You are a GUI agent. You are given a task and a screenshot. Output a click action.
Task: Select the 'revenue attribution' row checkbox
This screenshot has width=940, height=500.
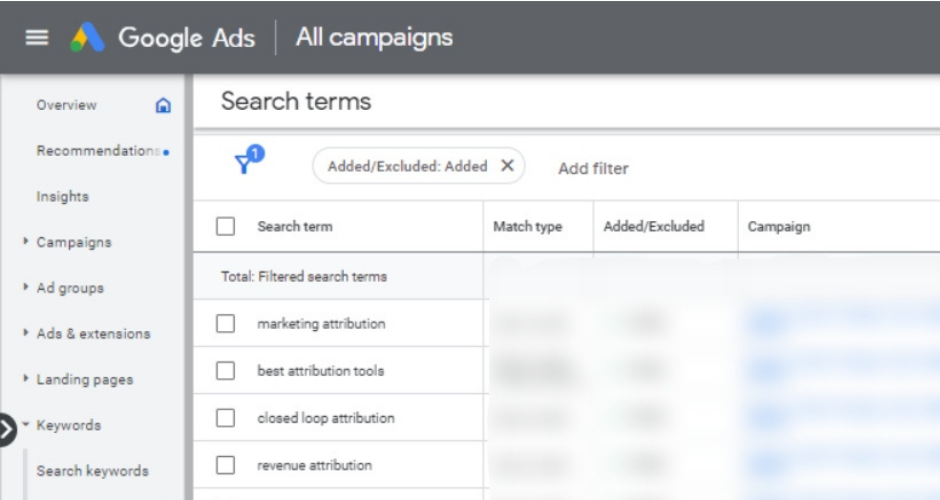click(x=226, y=465)
